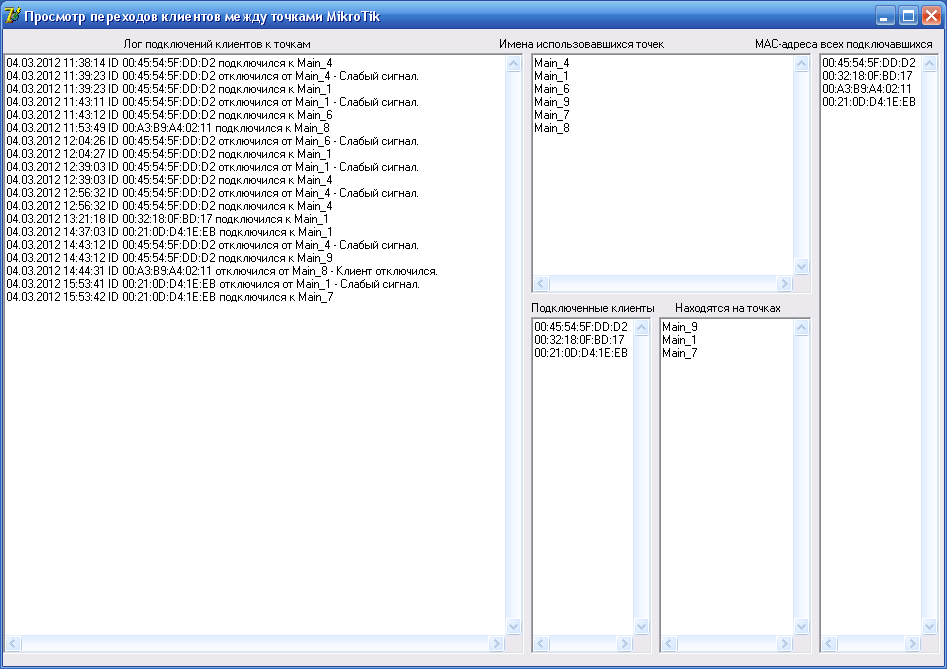Select log entry 12:04:27 connected to Main_1

[169, 154]
